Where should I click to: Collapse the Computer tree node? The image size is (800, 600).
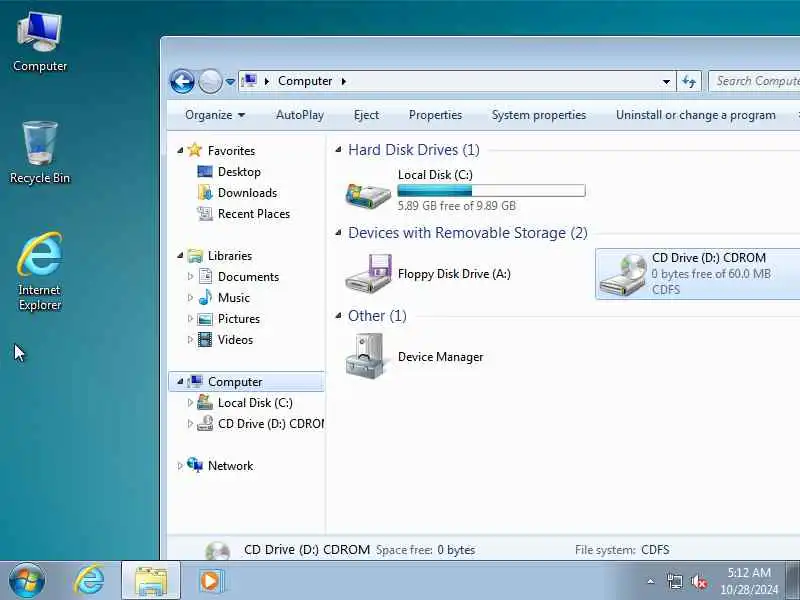(x=180, y=382)
